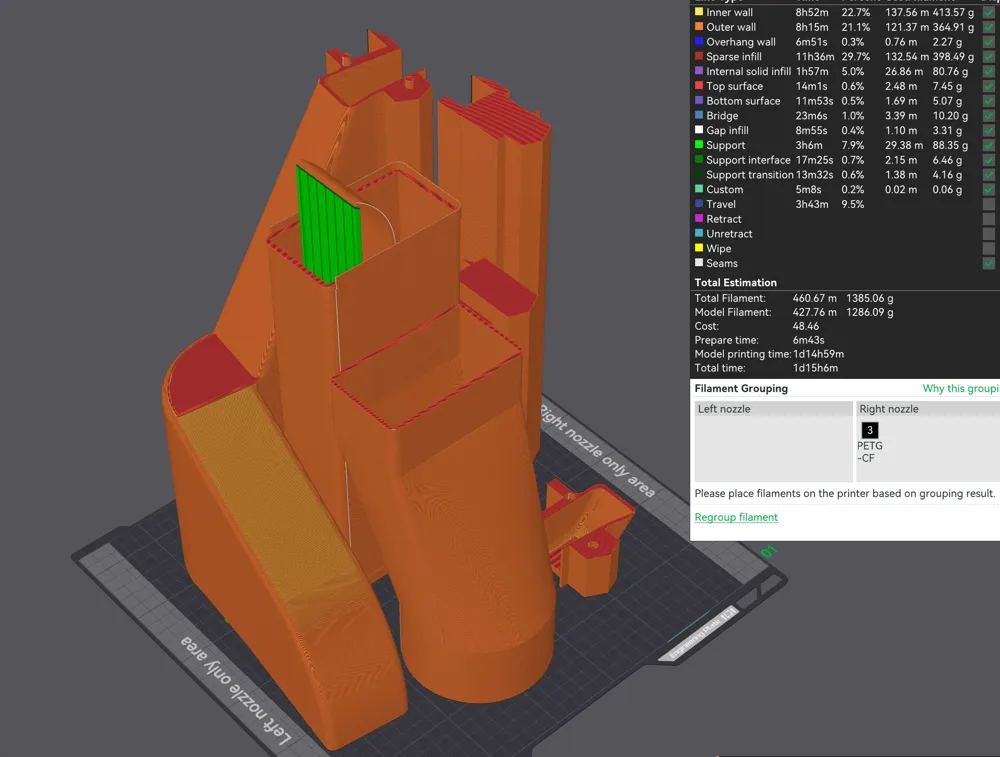Disable the Bridge line type checkbox
1000x757 pixels.
989,115
